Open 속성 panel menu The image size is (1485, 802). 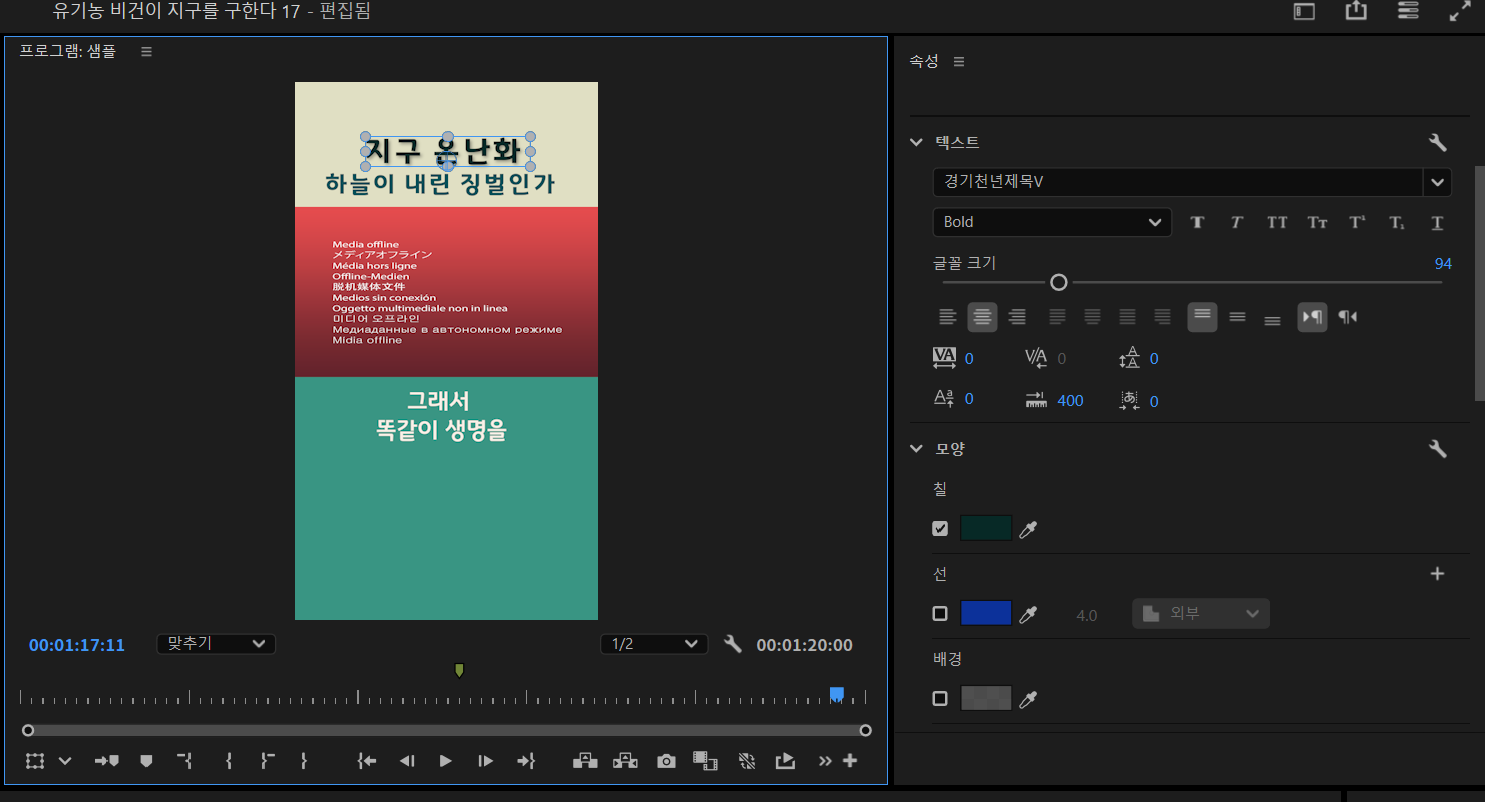point(959,62)
